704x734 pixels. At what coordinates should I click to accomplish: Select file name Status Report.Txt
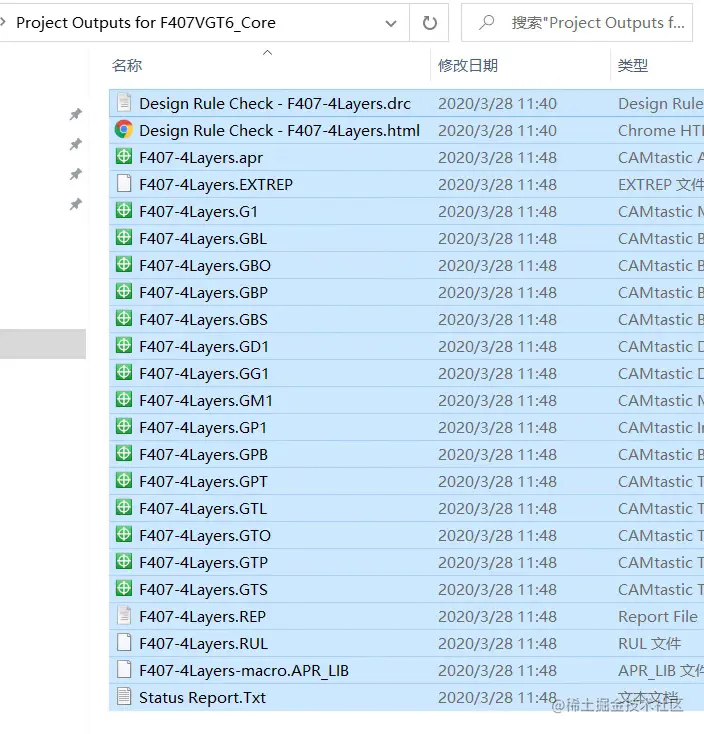point(202,697)
